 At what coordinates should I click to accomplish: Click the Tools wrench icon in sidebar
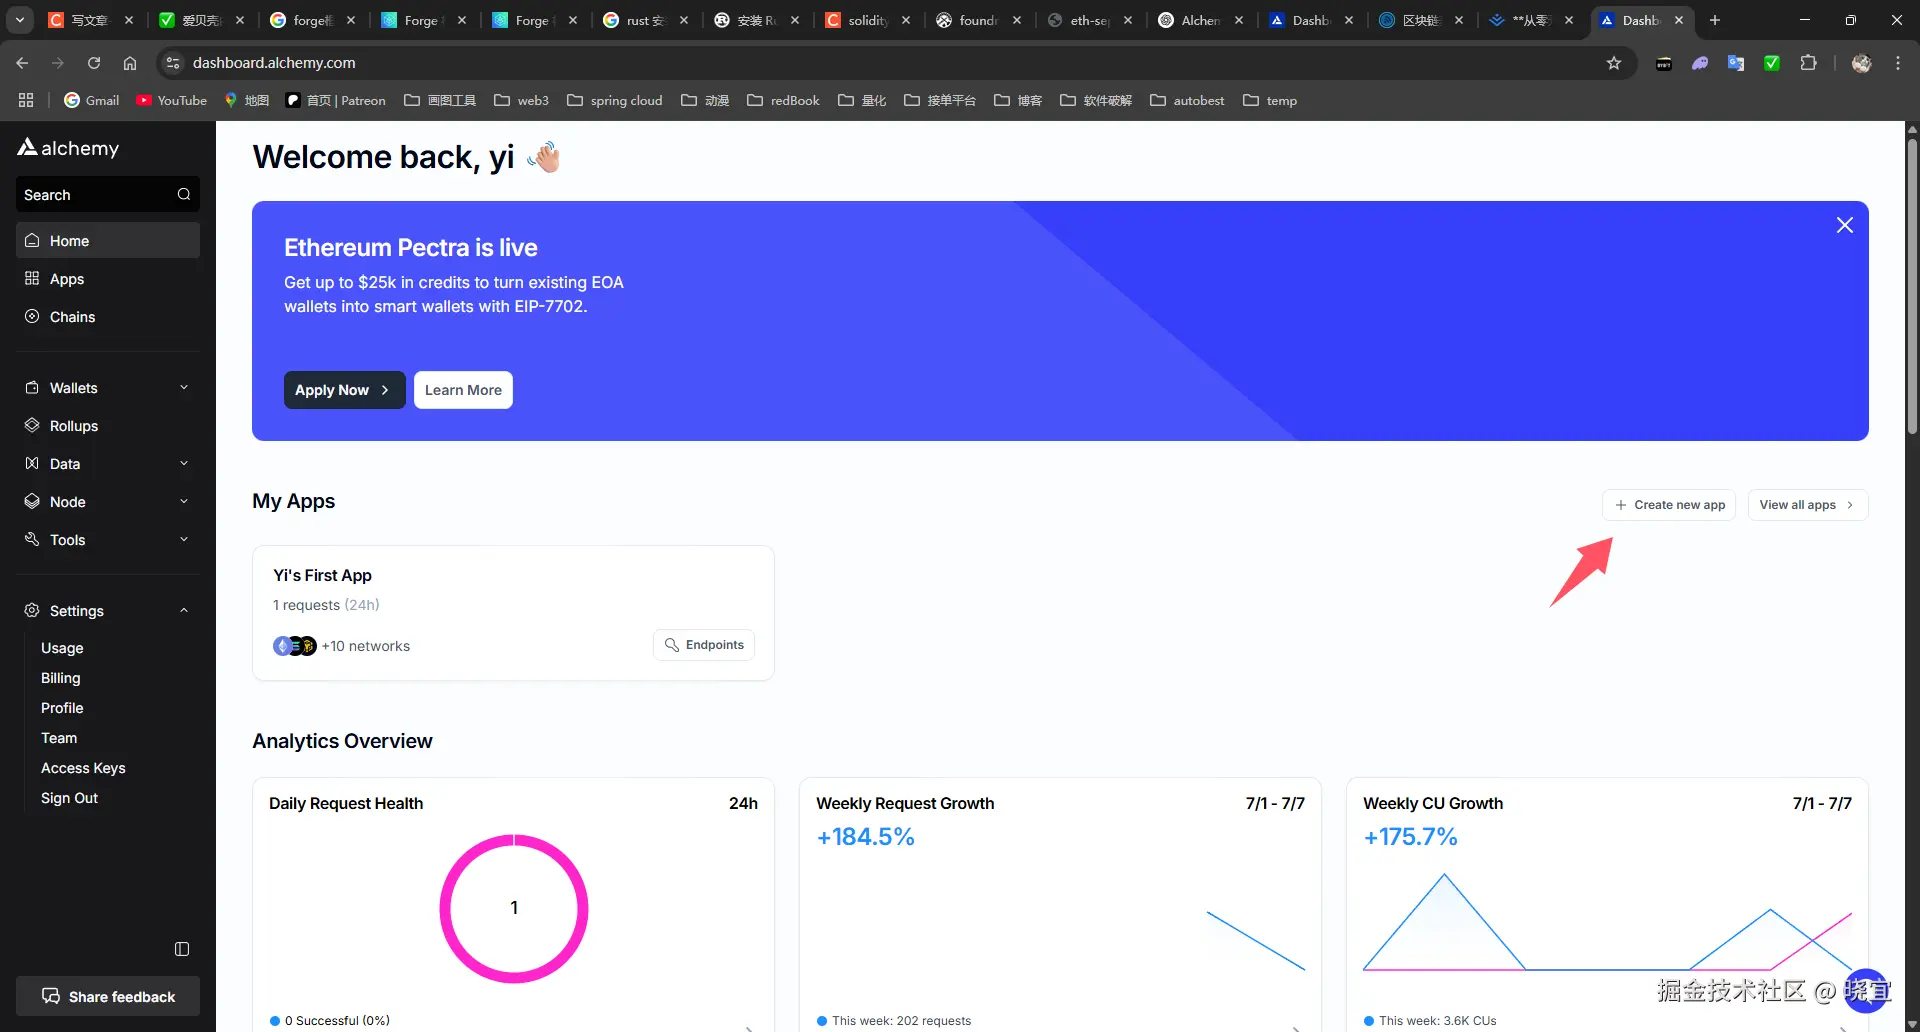[32, 540]
